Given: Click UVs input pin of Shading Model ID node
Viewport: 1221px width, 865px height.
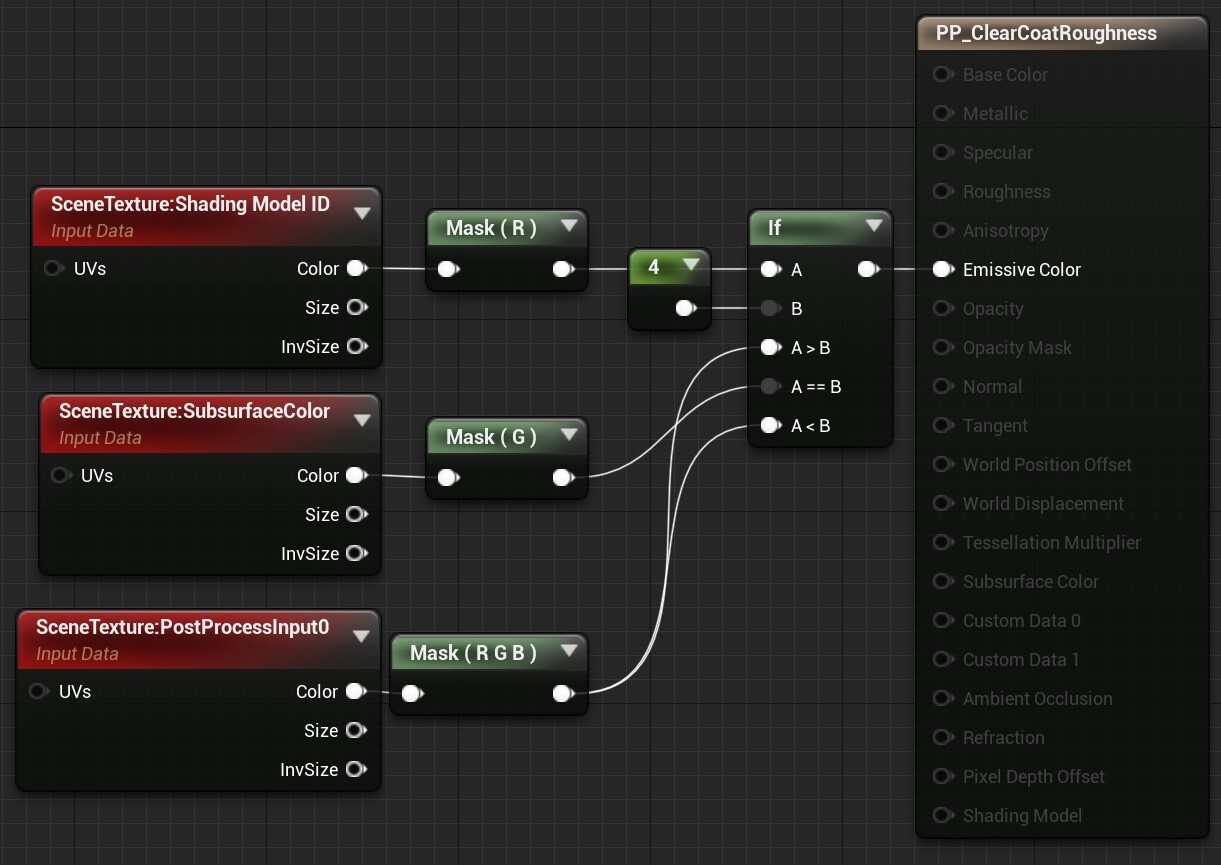Looking at the screenshot, I should [54, 269].
